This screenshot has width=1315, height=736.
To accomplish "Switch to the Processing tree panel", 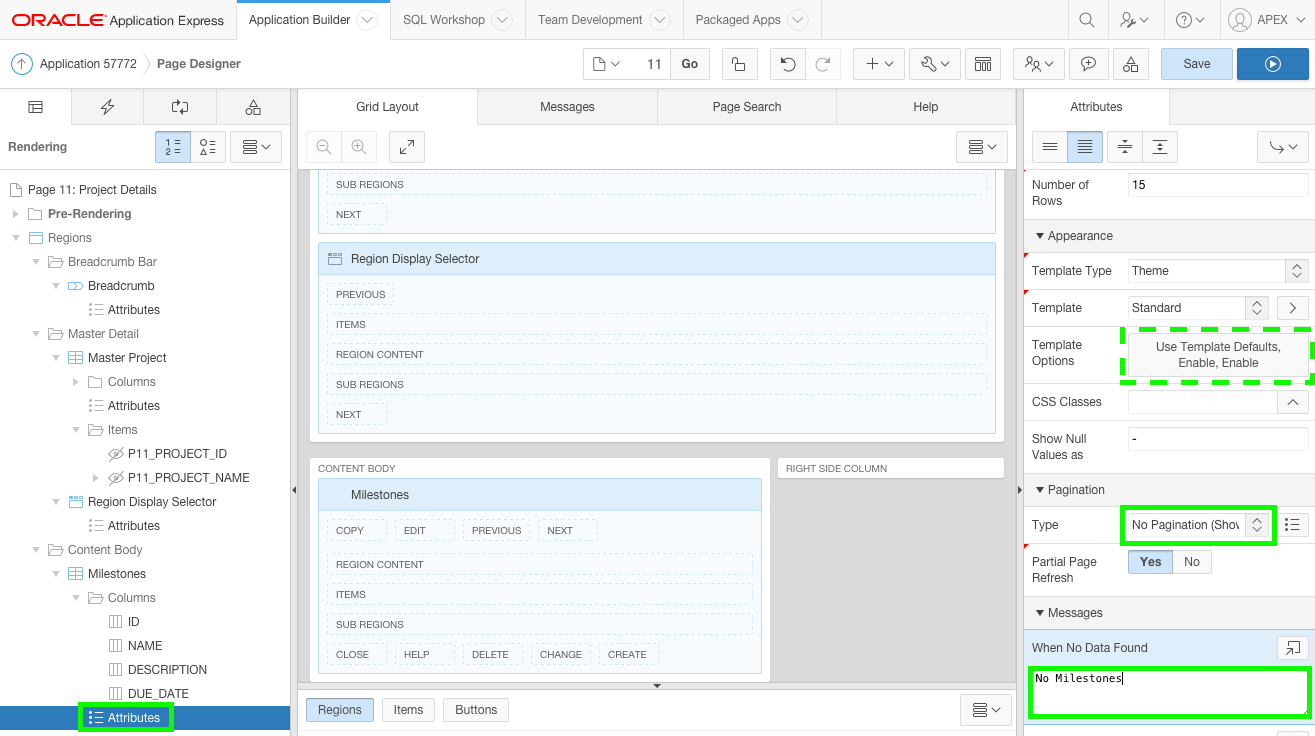I will 179,107.
